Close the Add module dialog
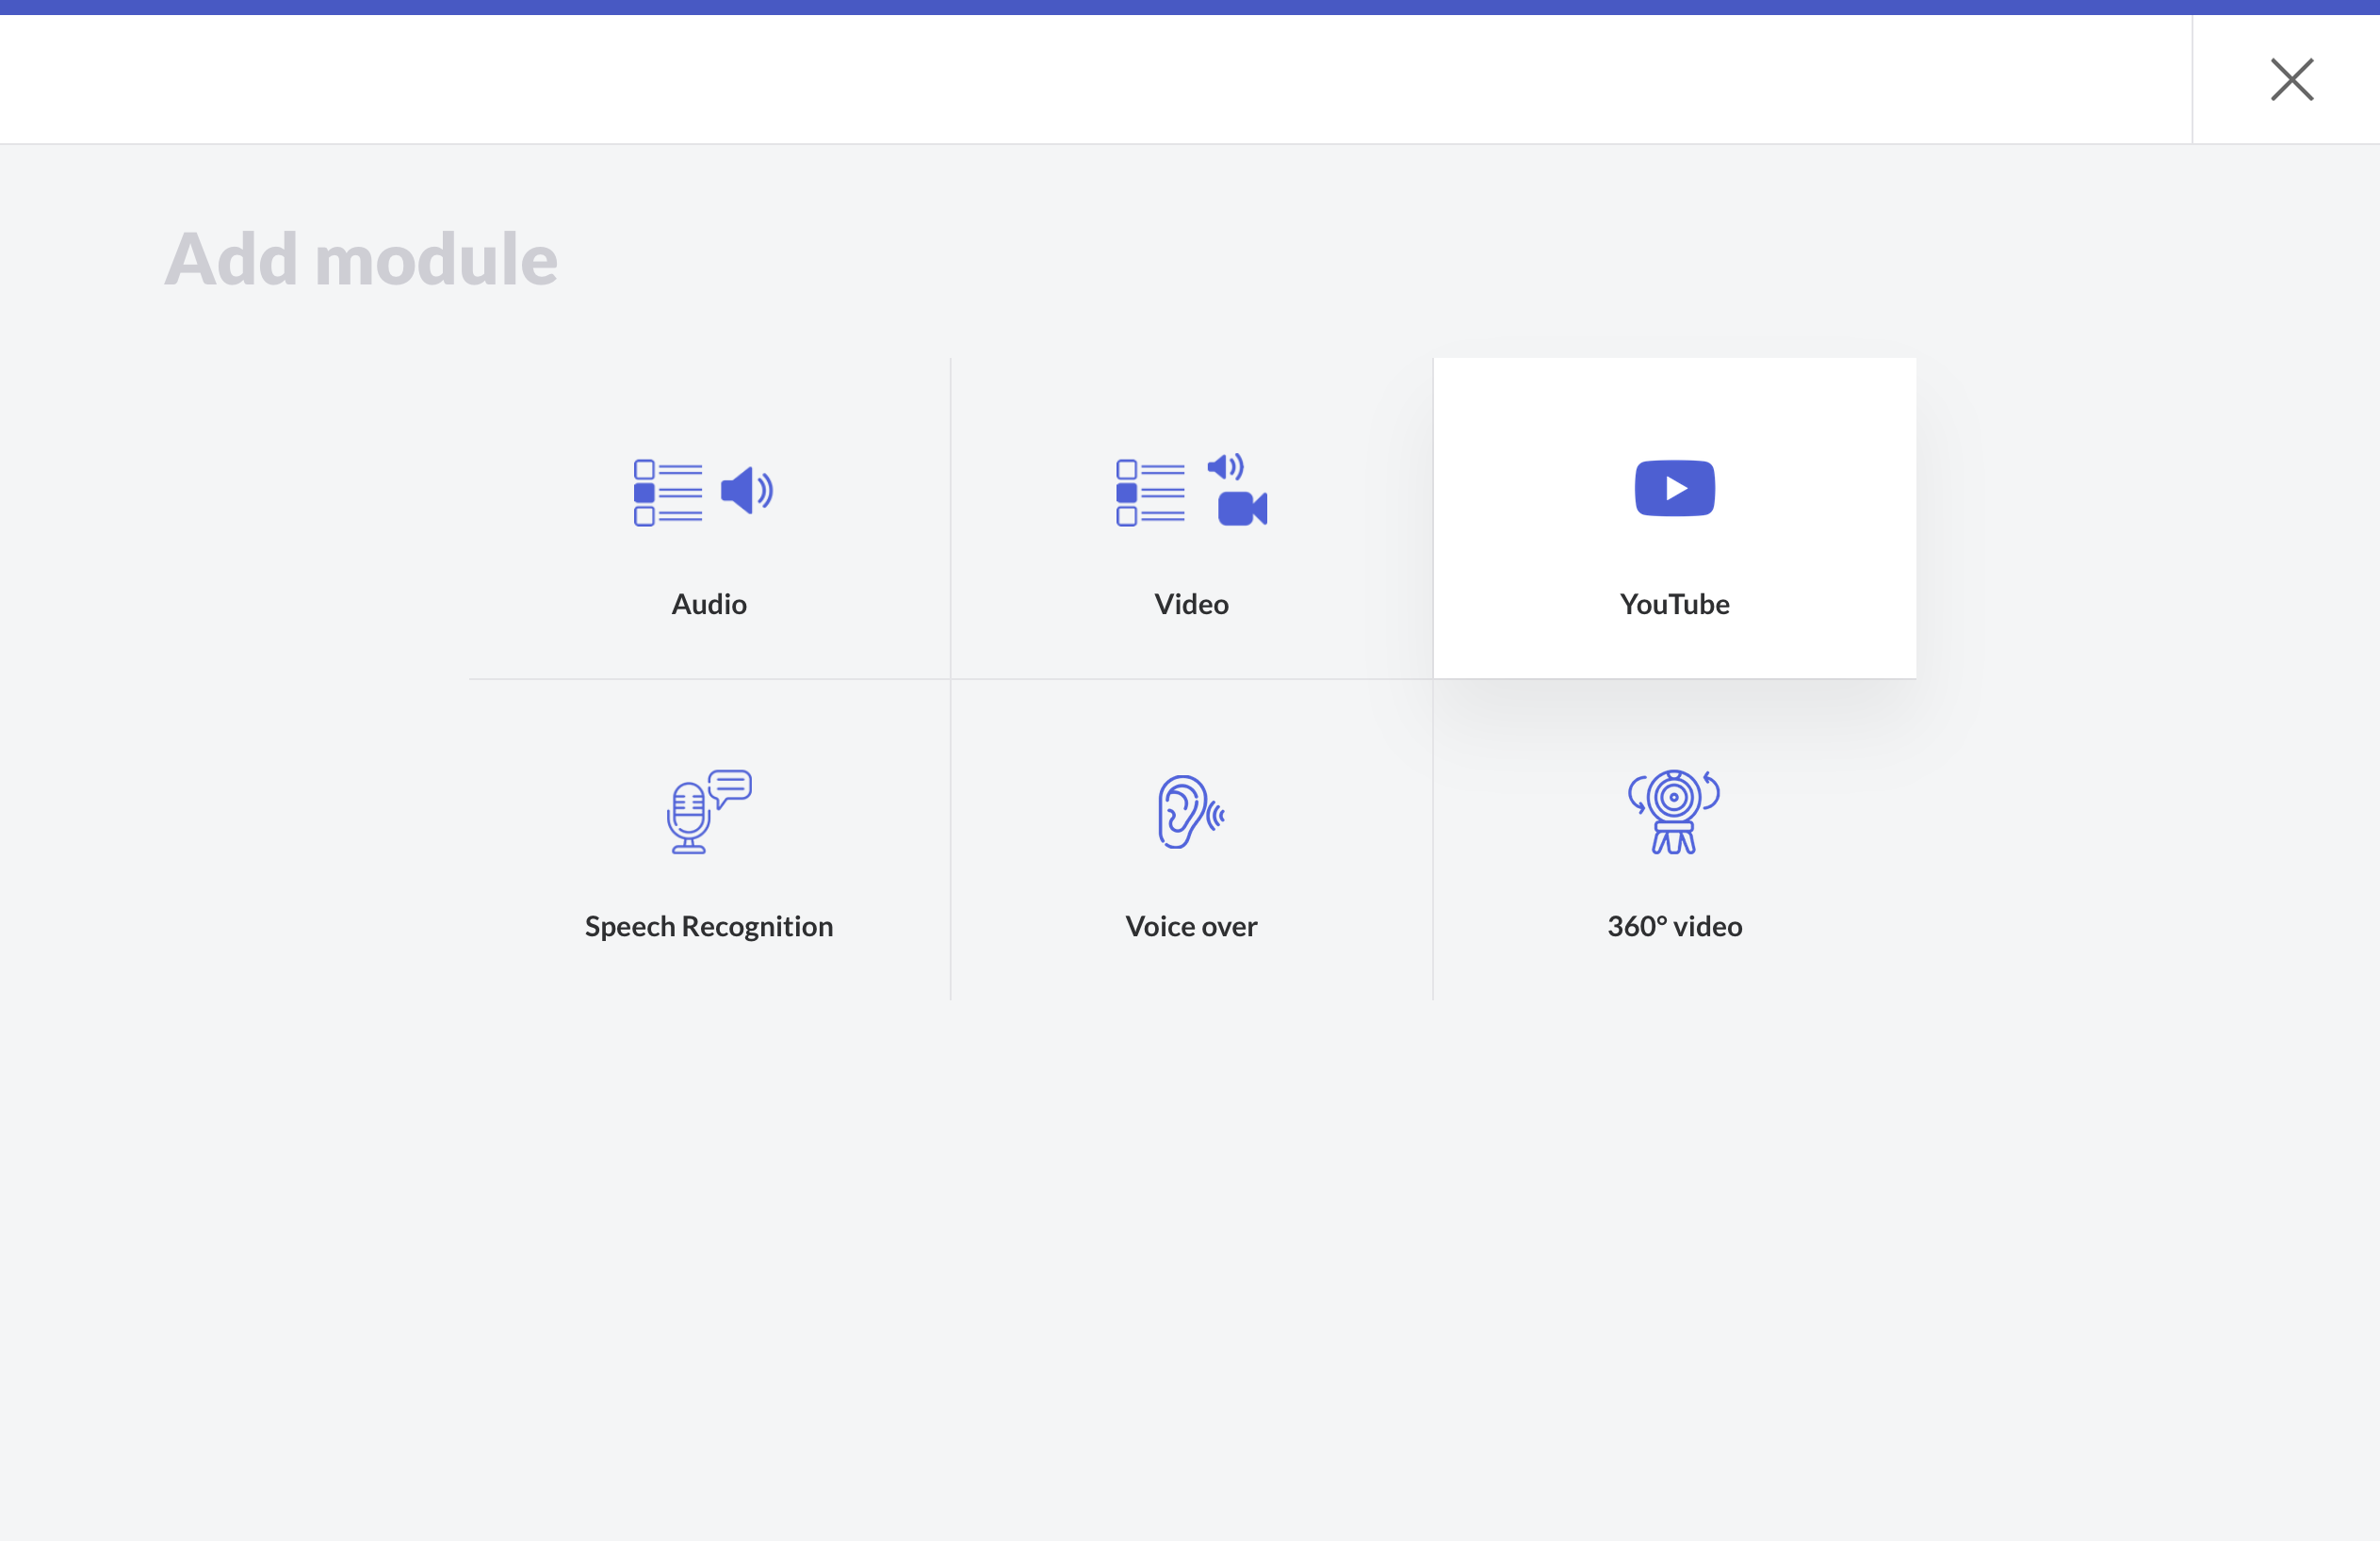 click(2291, 79)
